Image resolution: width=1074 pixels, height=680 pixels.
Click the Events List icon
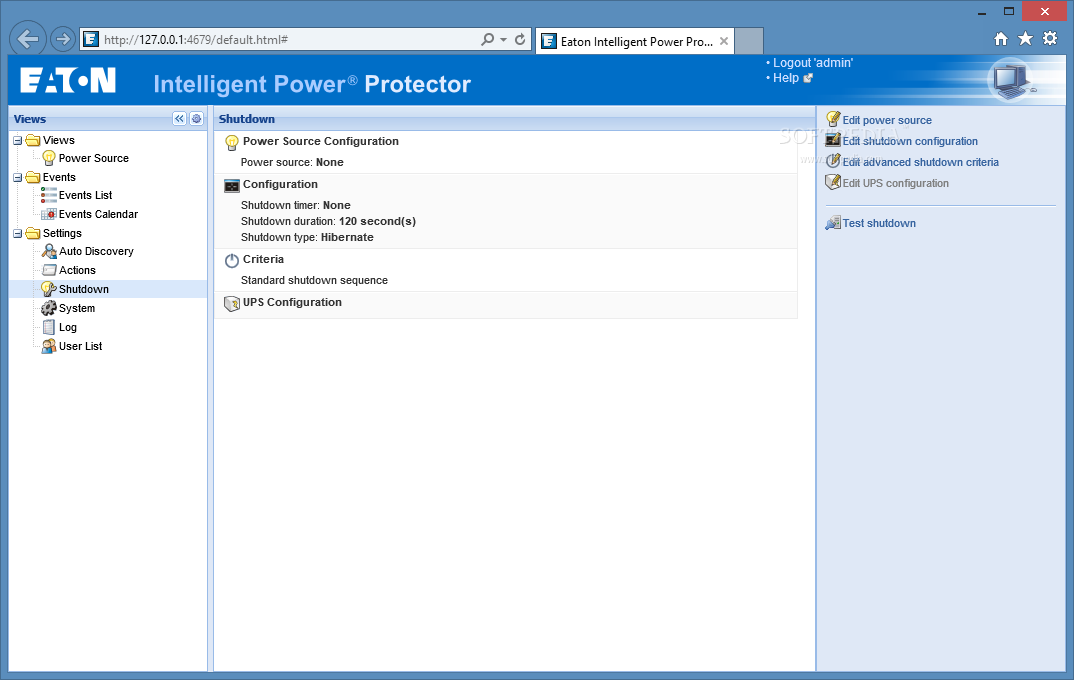pyautogui.click(x=49, y=195)
